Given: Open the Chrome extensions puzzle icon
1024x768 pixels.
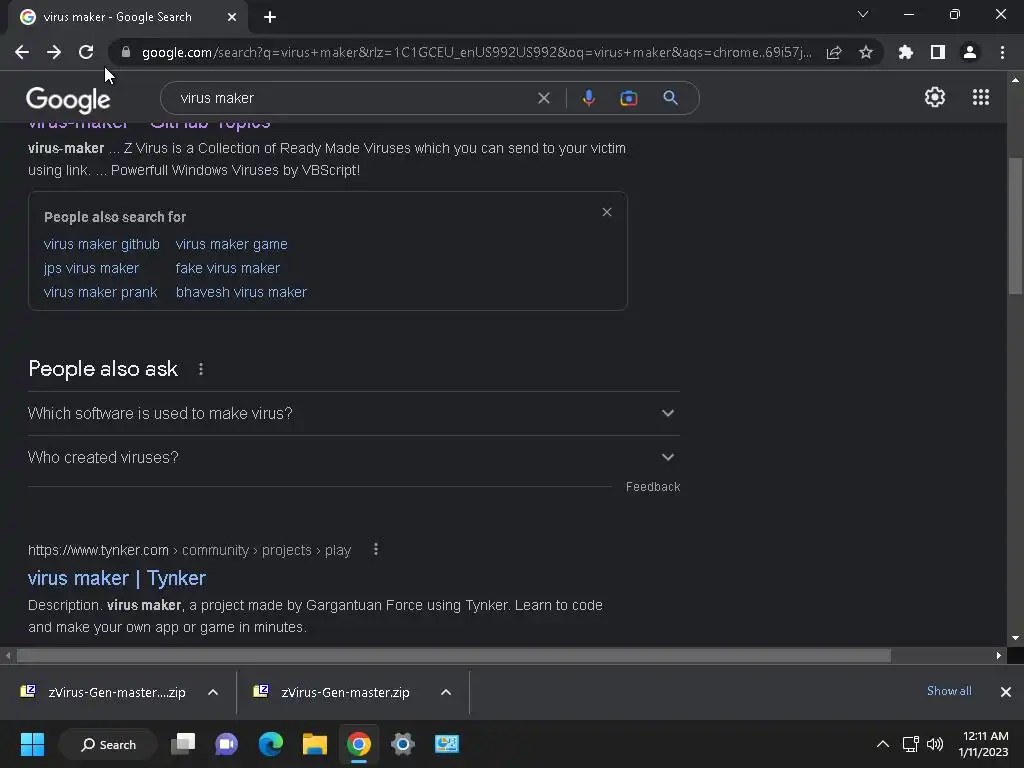Looking at the screenshot, I should pyautogui.click(x=906, y=52).
